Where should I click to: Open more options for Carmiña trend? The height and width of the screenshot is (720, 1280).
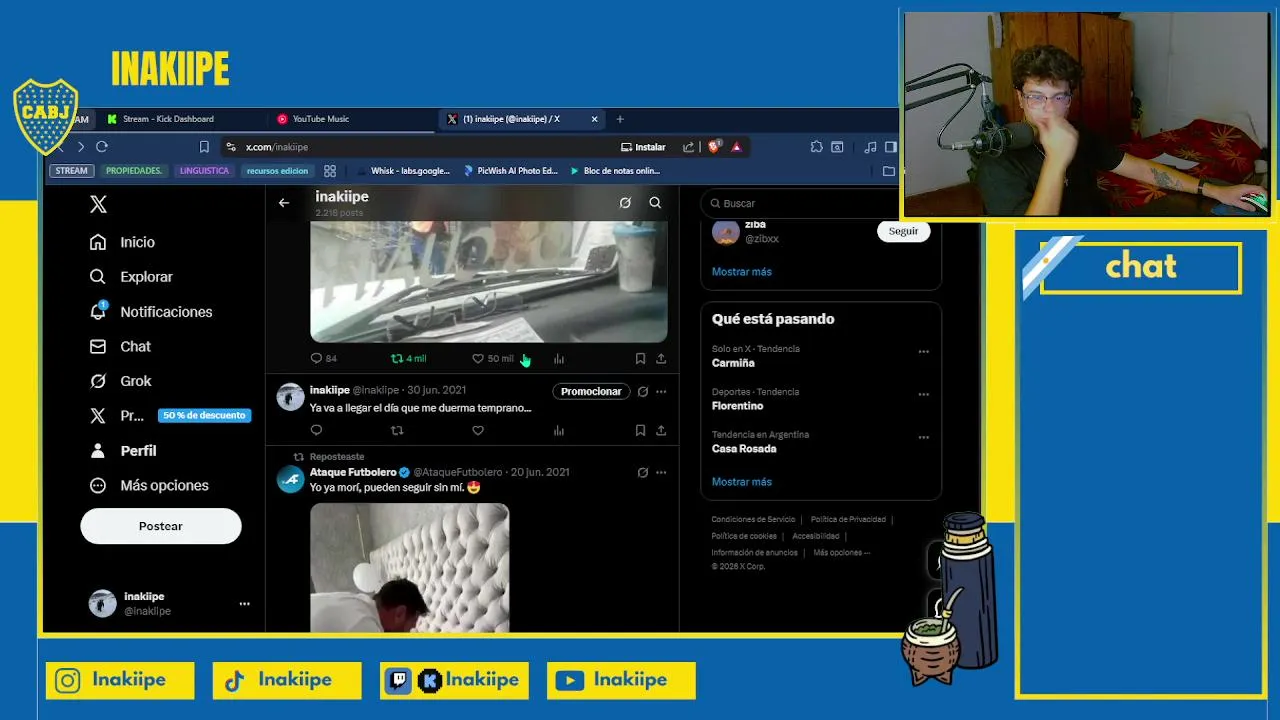(923, 351)
